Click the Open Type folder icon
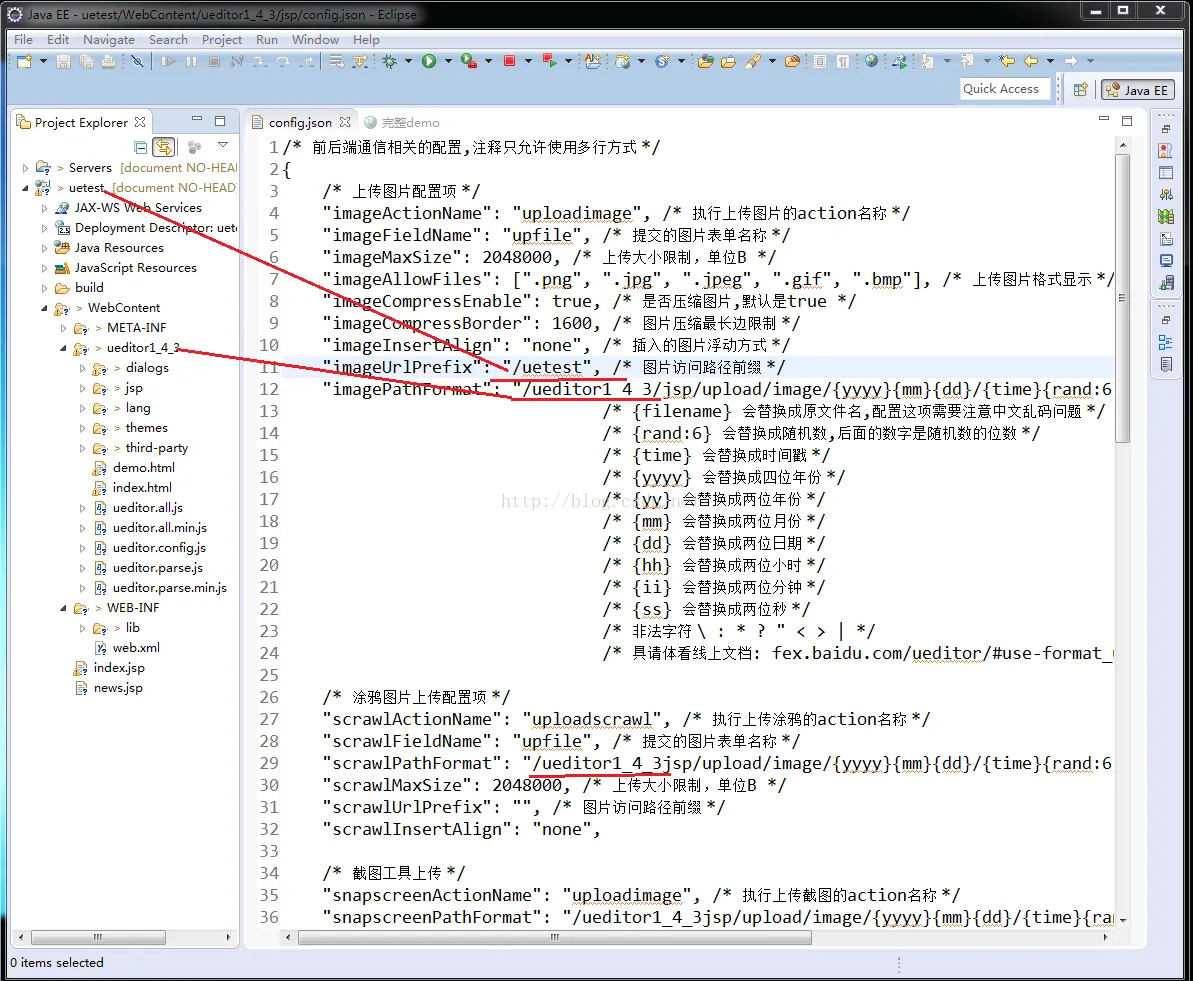This screenshot has height=981, width=1193. [x=705, y=61]
